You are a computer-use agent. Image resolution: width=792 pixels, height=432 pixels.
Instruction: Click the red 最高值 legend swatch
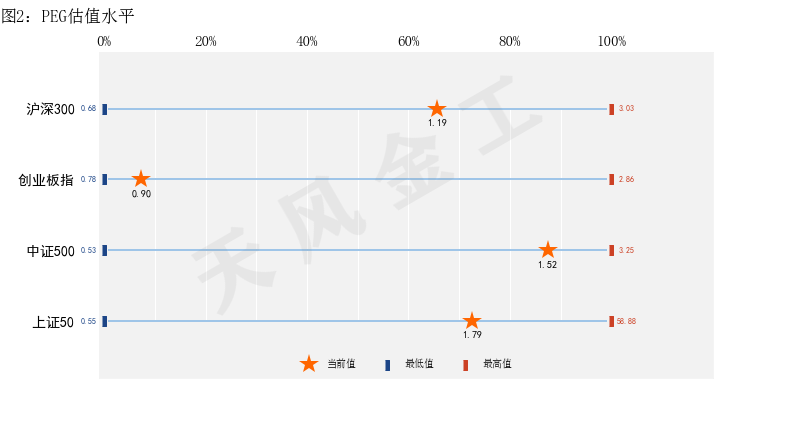465,365
